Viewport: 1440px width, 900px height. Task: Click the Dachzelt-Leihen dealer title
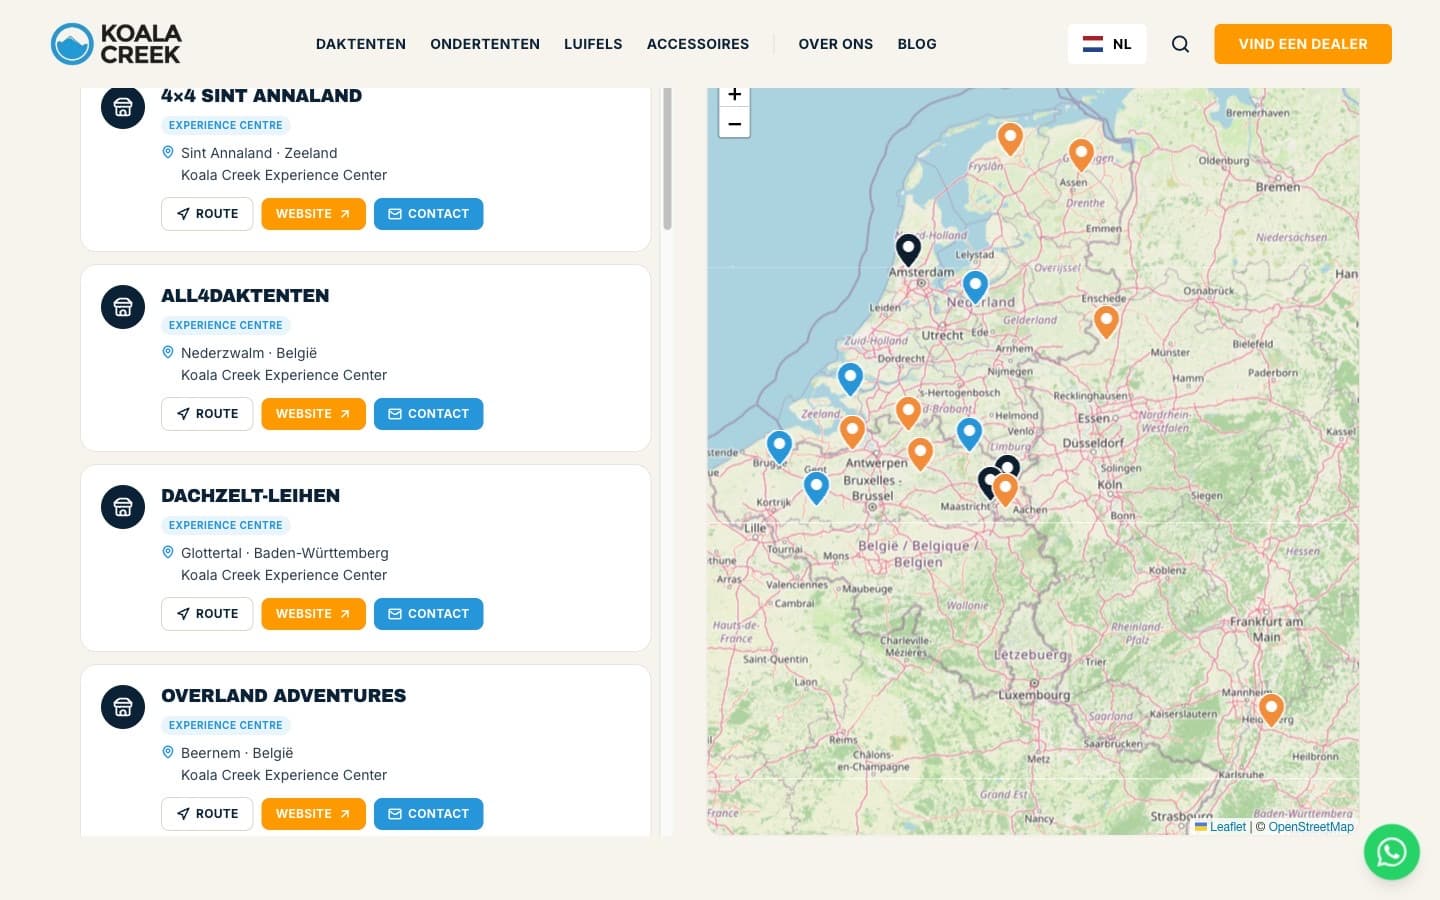pos(250,496)
